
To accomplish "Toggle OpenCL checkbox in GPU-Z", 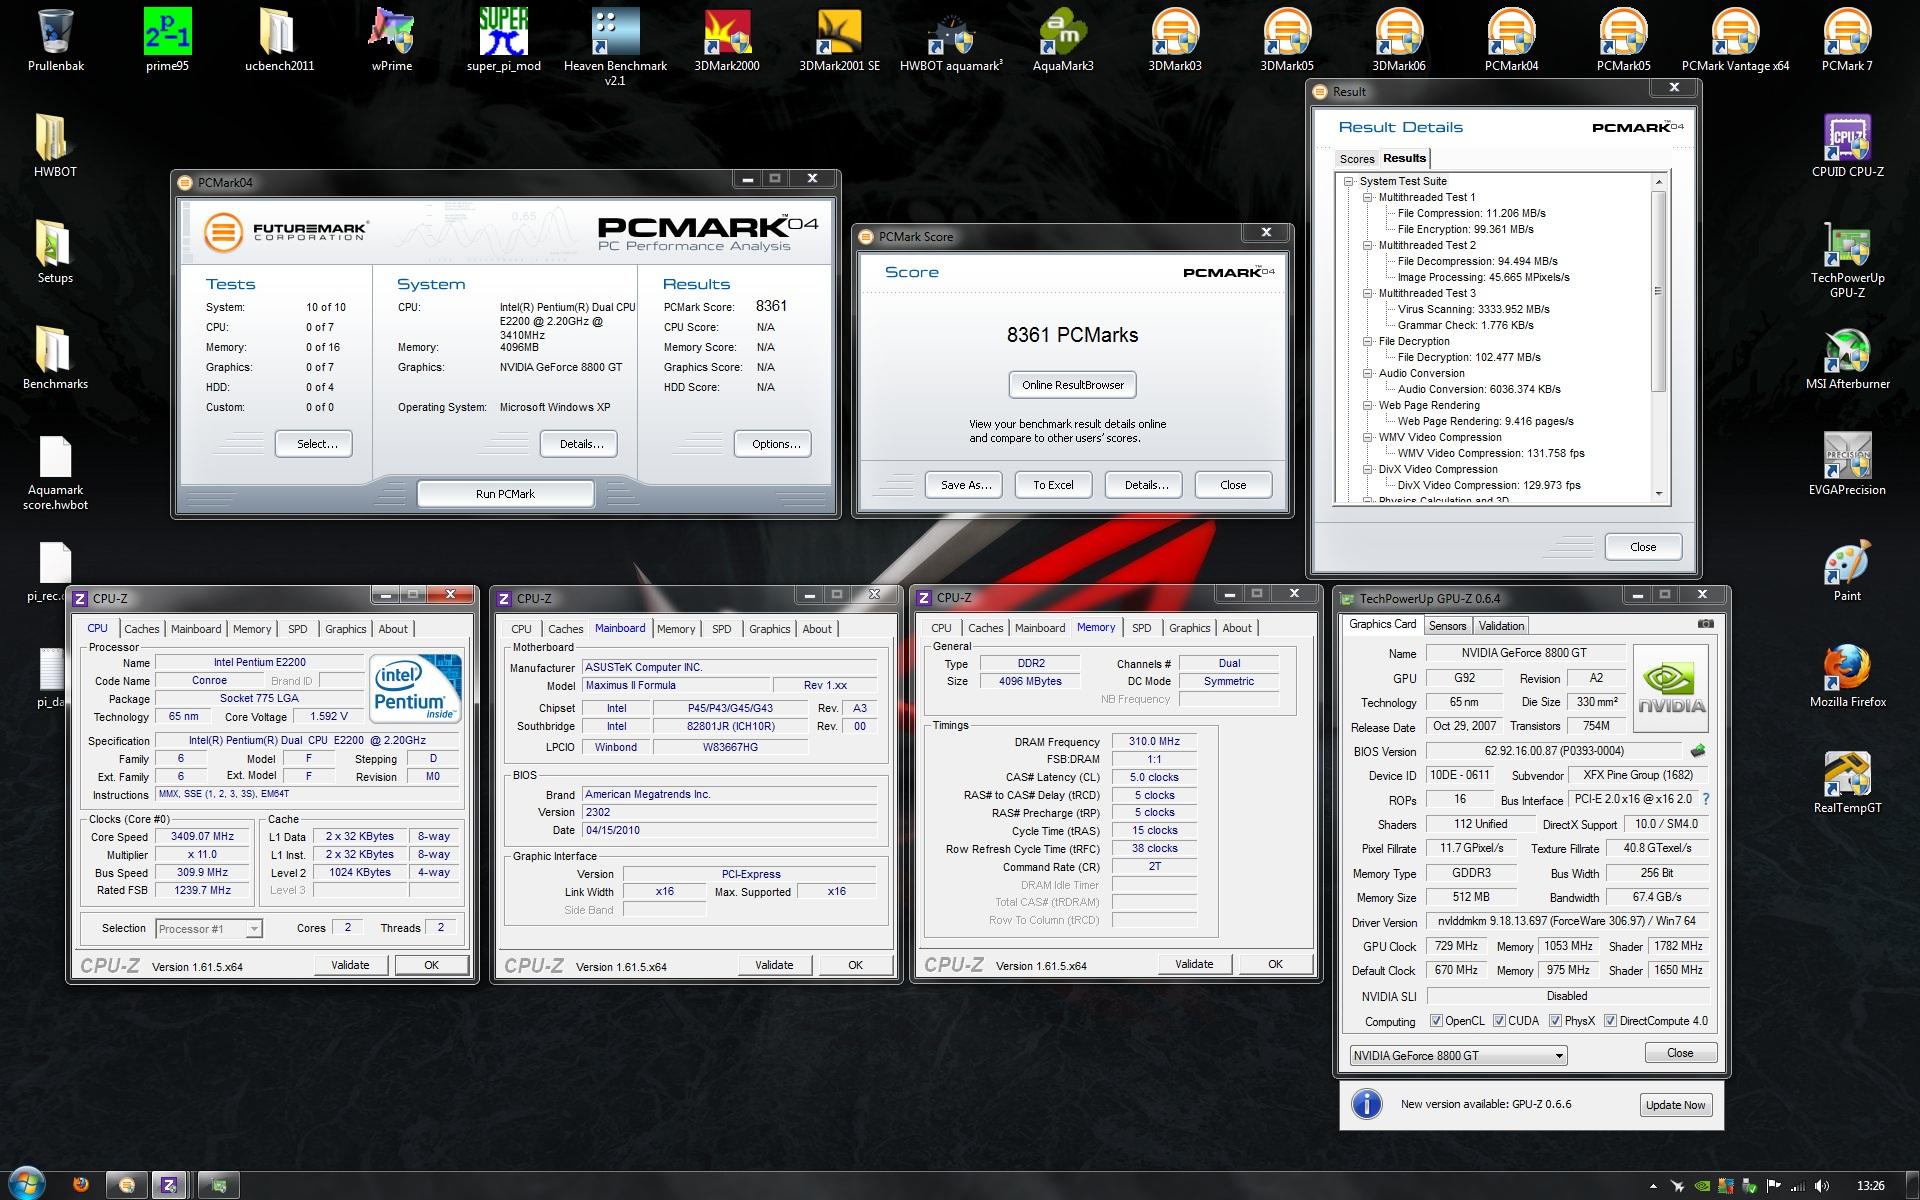I will coord(1436,1021).
